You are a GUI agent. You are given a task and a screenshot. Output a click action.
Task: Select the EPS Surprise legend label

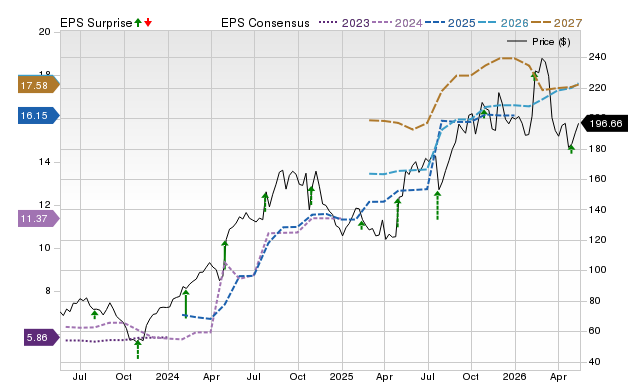[96, 23]
